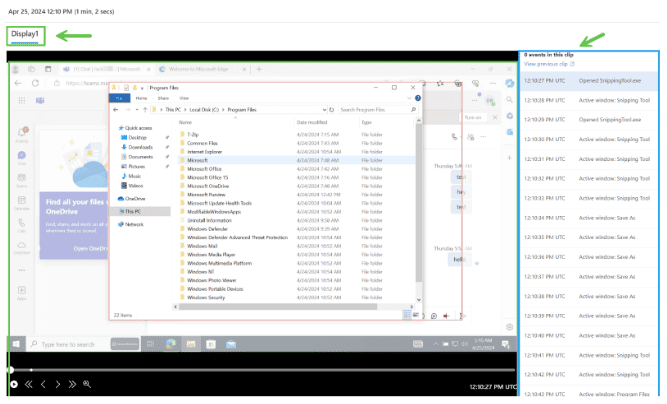This screenshot has height=404, width=667.
Task: Select the Microsoft Office 15 folder
Action: click(204, 178)
